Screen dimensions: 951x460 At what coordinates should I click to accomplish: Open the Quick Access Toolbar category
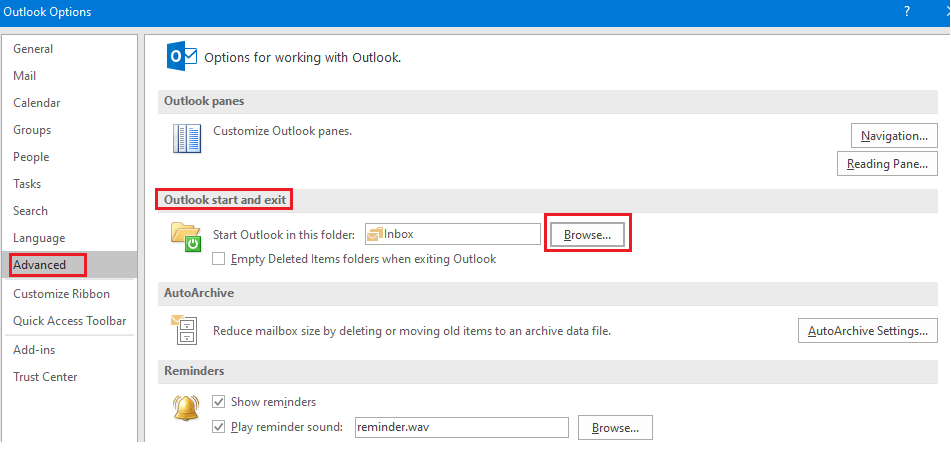[x=70, y=321]
